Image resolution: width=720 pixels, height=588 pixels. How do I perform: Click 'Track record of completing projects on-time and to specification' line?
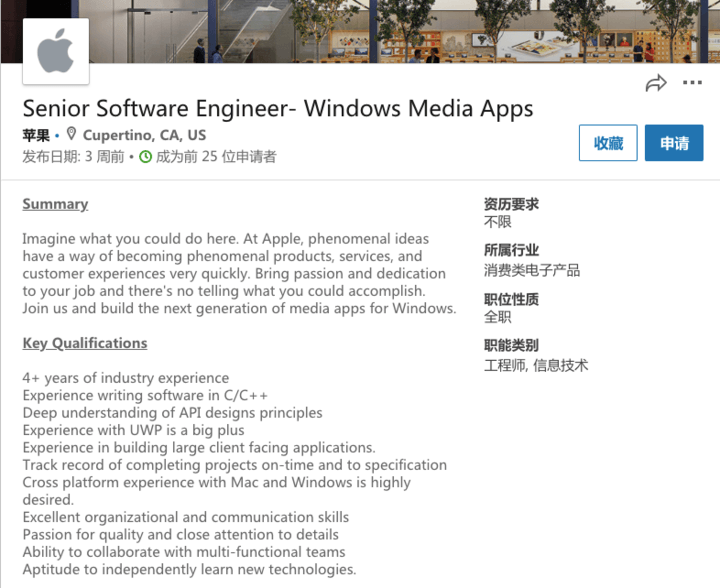tap(235, 465)
